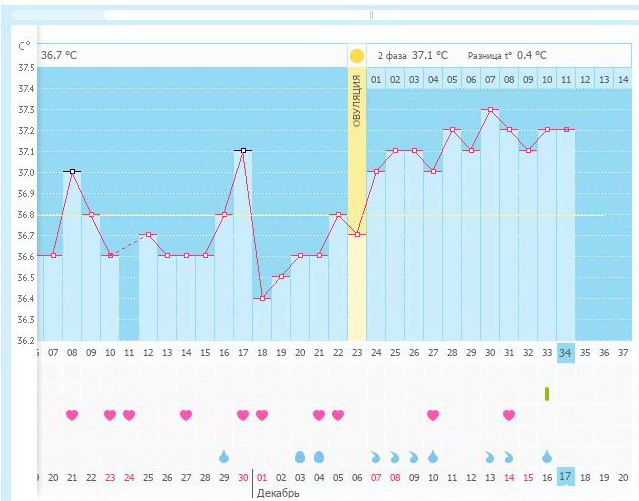
Task: Click the '2 фаза 37.1 °C' label
Action: [x=413, y=56]
